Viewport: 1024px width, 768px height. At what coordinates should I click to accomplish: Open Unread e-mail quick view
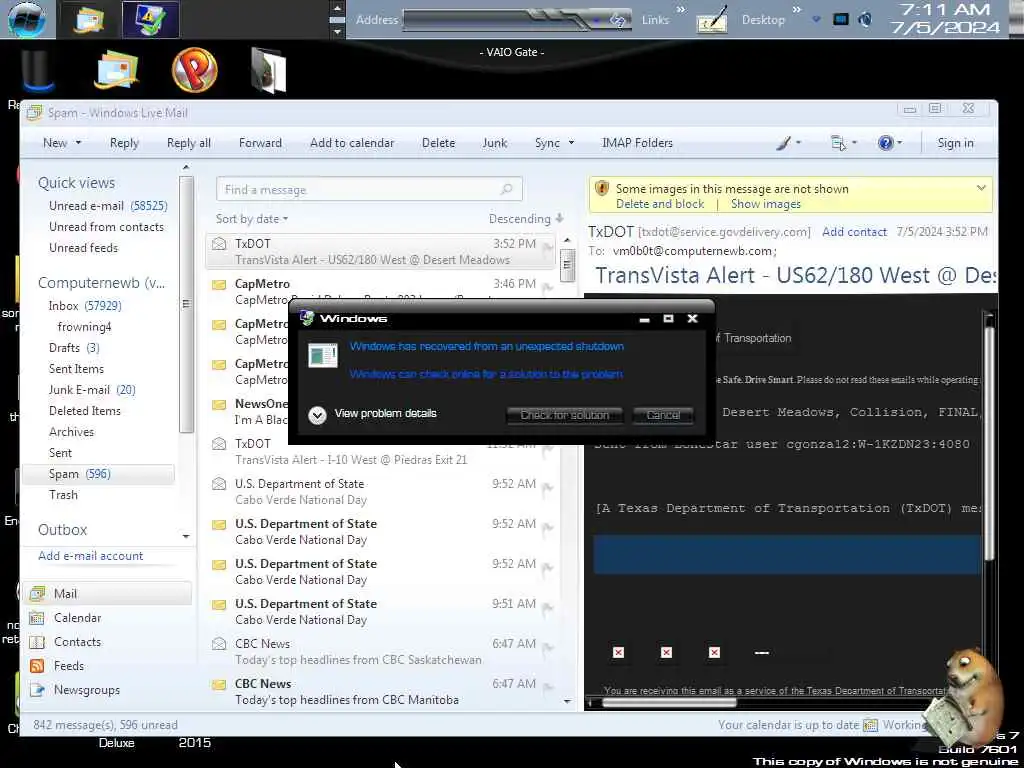[108, 206]
